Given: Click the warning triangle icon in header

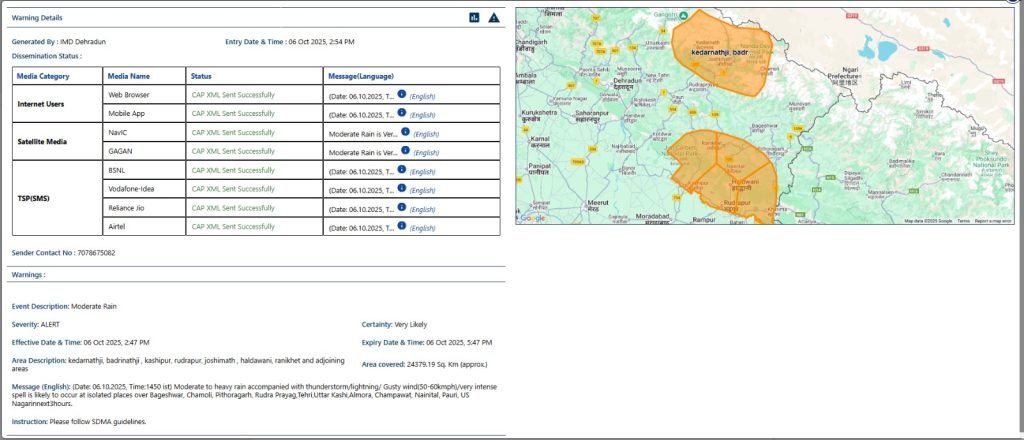Looking at the screenshot, I should pos(494,17).
